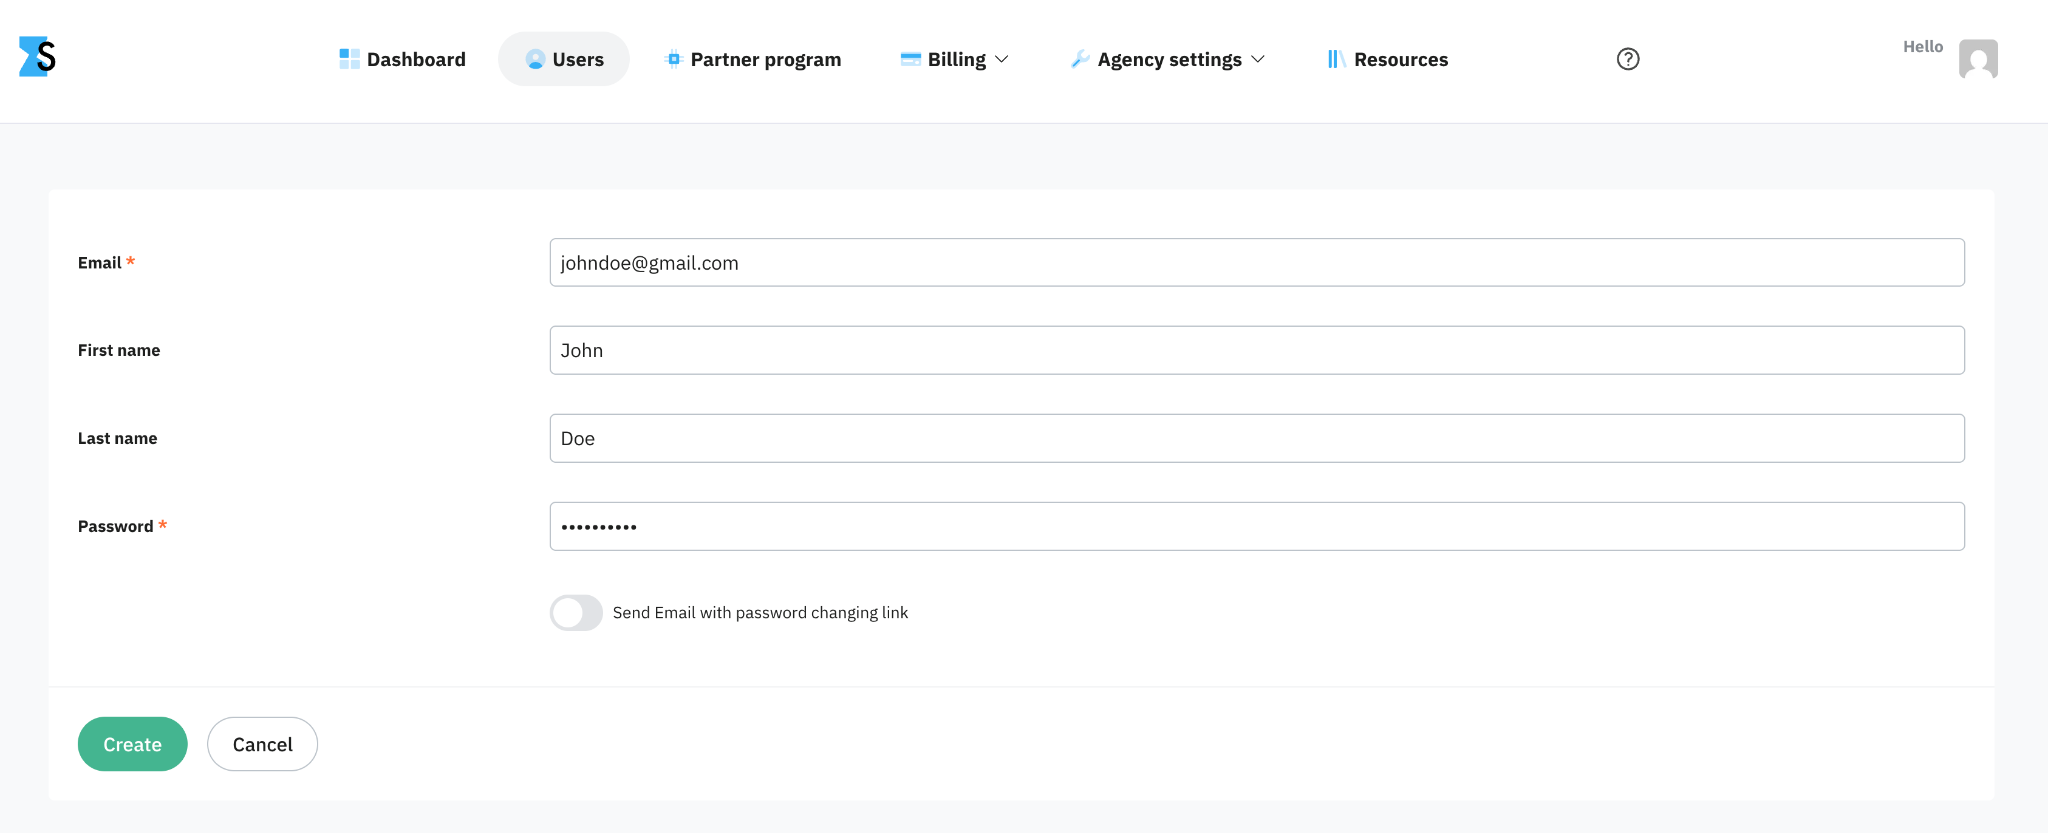Click the Resources books icon
Viewport: 2048px width, 833px height.
(1336, 59)
